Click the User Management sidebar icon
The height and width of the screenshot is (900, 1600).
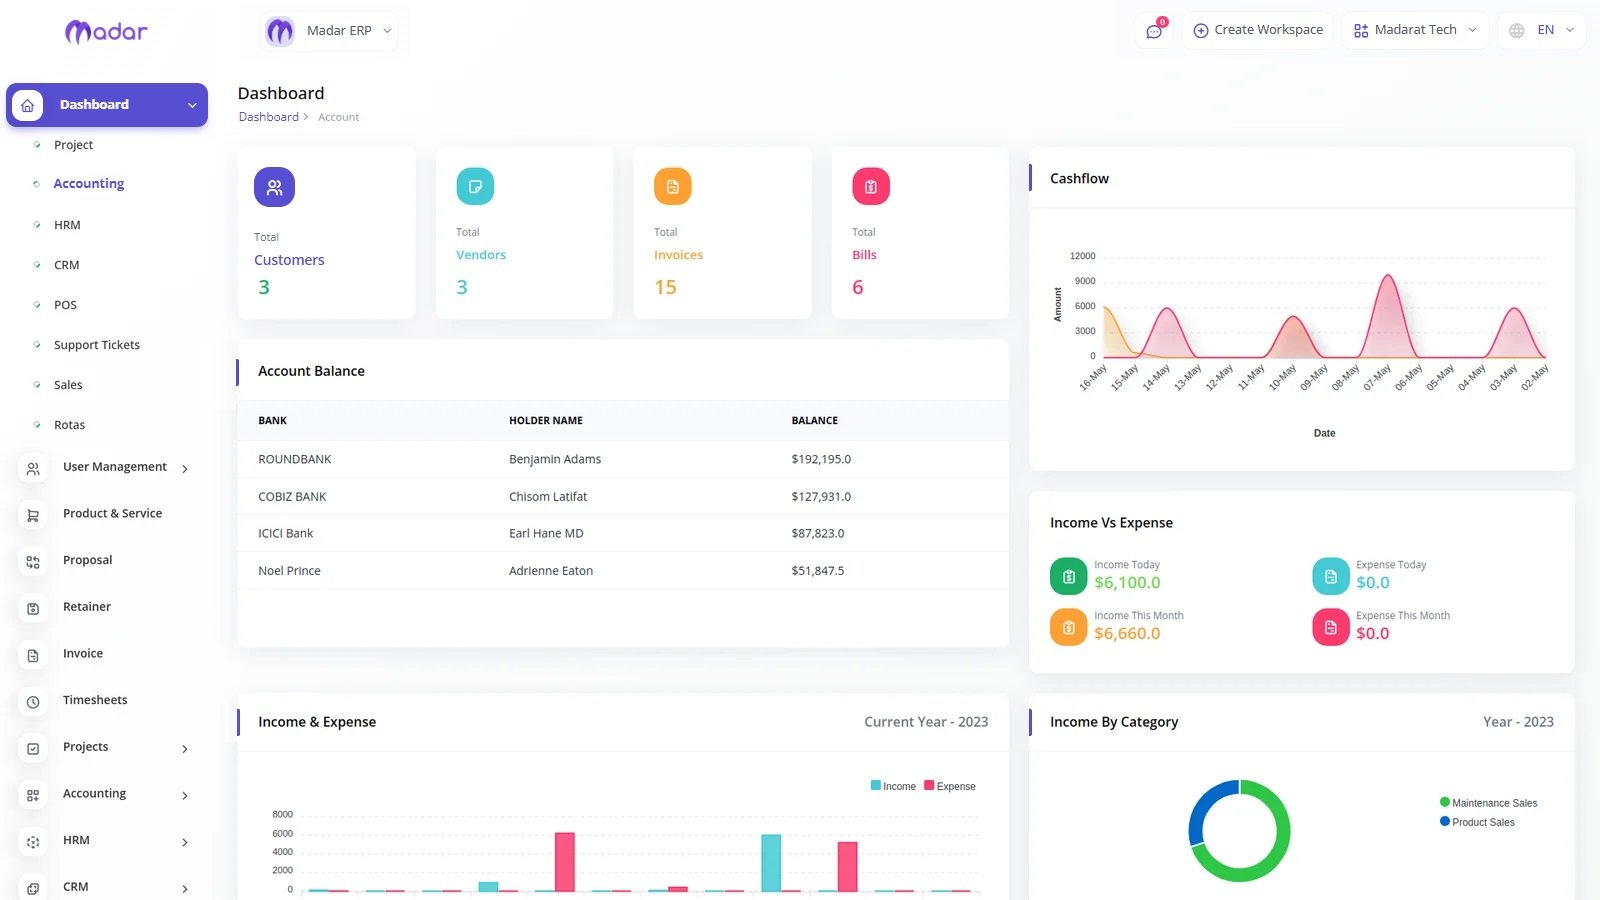(x=33, y=468)
